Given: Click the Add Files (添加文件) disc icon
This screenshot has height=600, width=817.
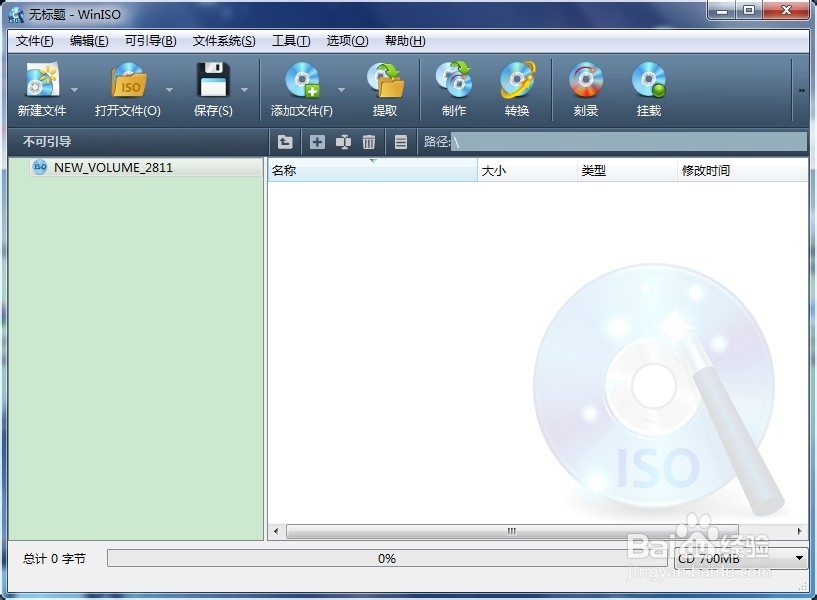Looking at the screenshot, I should (302, 80).
